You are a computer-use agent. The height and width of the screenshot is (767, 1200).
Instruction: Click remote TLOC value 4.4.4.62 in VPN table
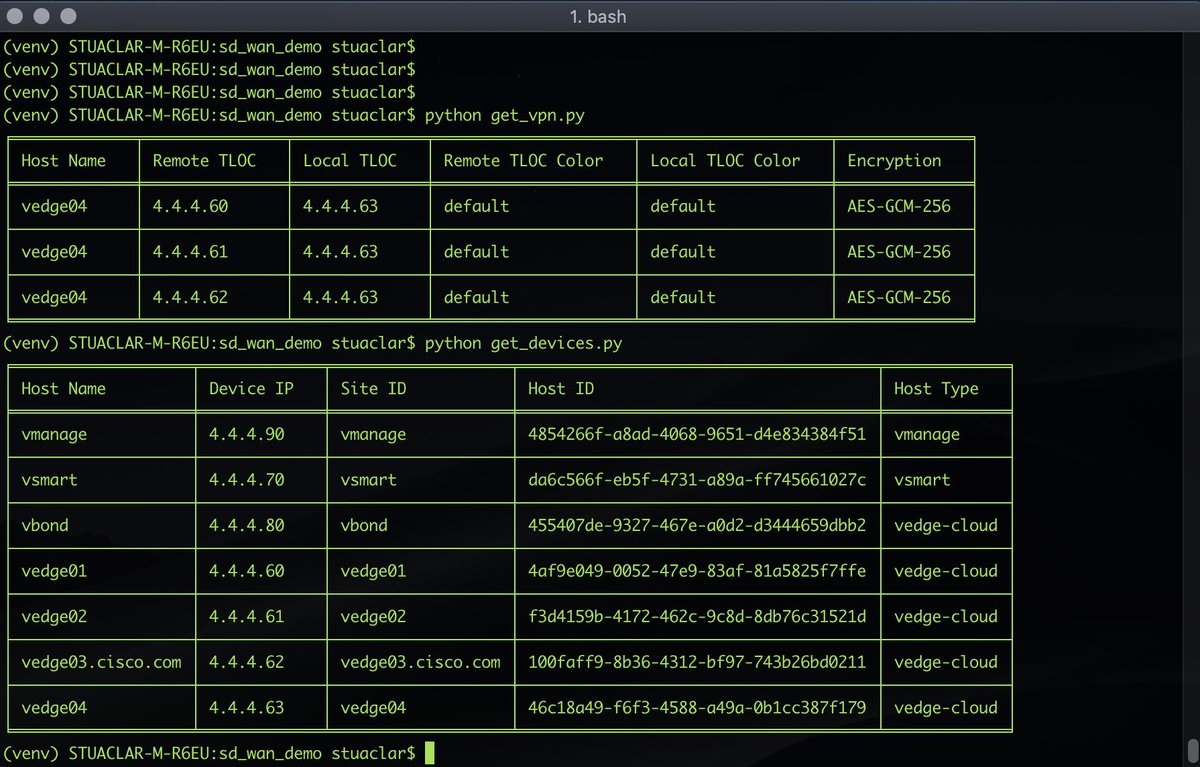(190, 297)
